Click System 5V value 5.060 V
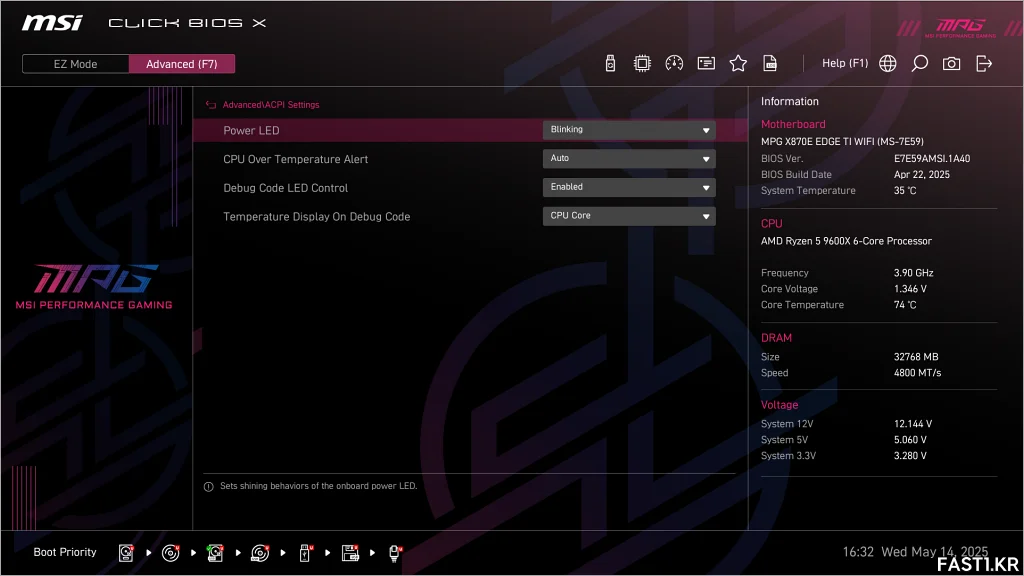 click(910, 440)
